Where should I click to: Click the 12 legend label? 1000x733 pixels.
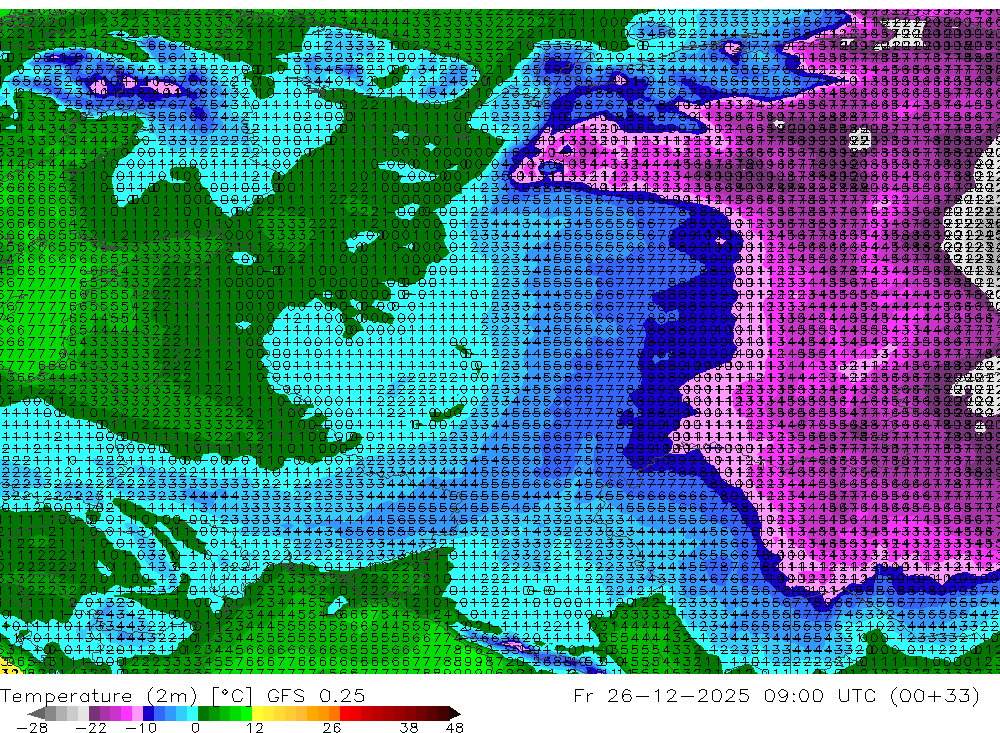(254, 727)
